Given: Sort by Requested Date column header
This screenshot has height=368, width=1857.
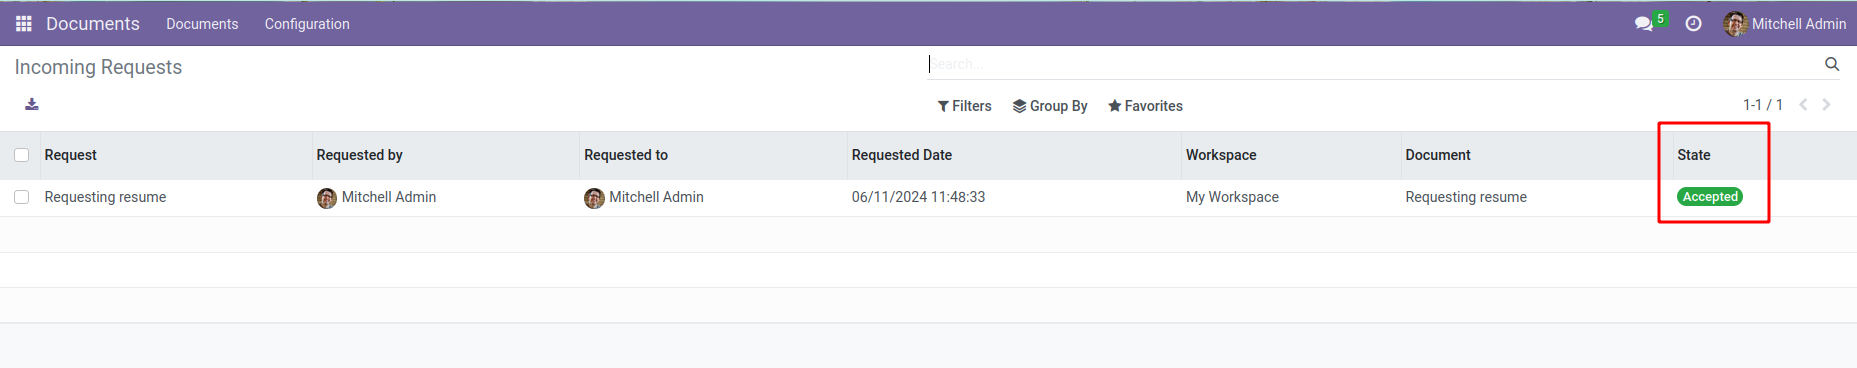Looking at the screenshot, I should pos(902,155).
